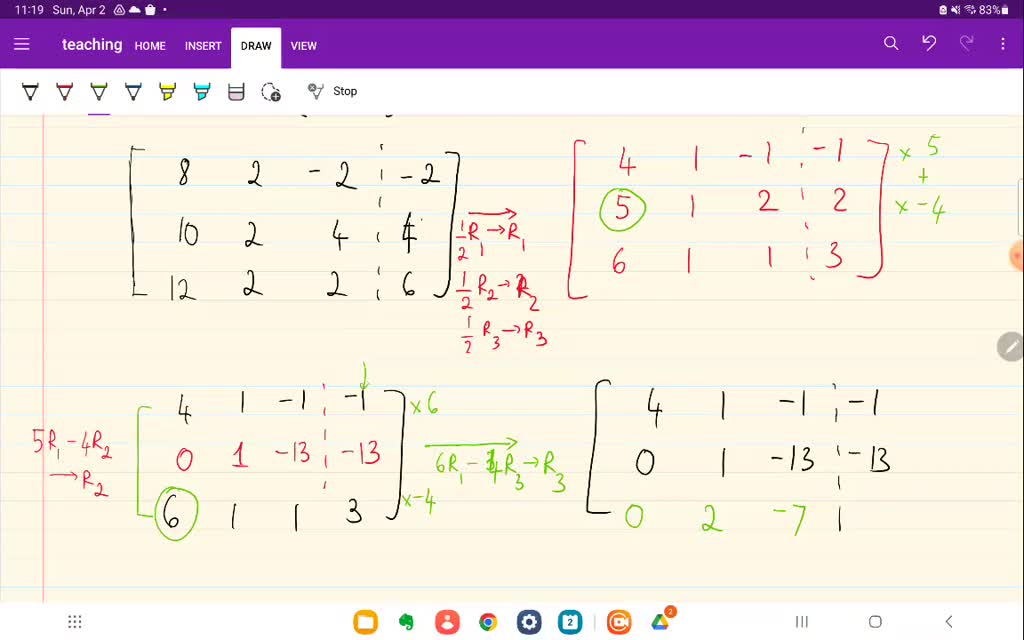This screenshot has width=1024, height=640.
Task: Stop drawing mode via the pen-stop icon
Action: tap(315, 91)
